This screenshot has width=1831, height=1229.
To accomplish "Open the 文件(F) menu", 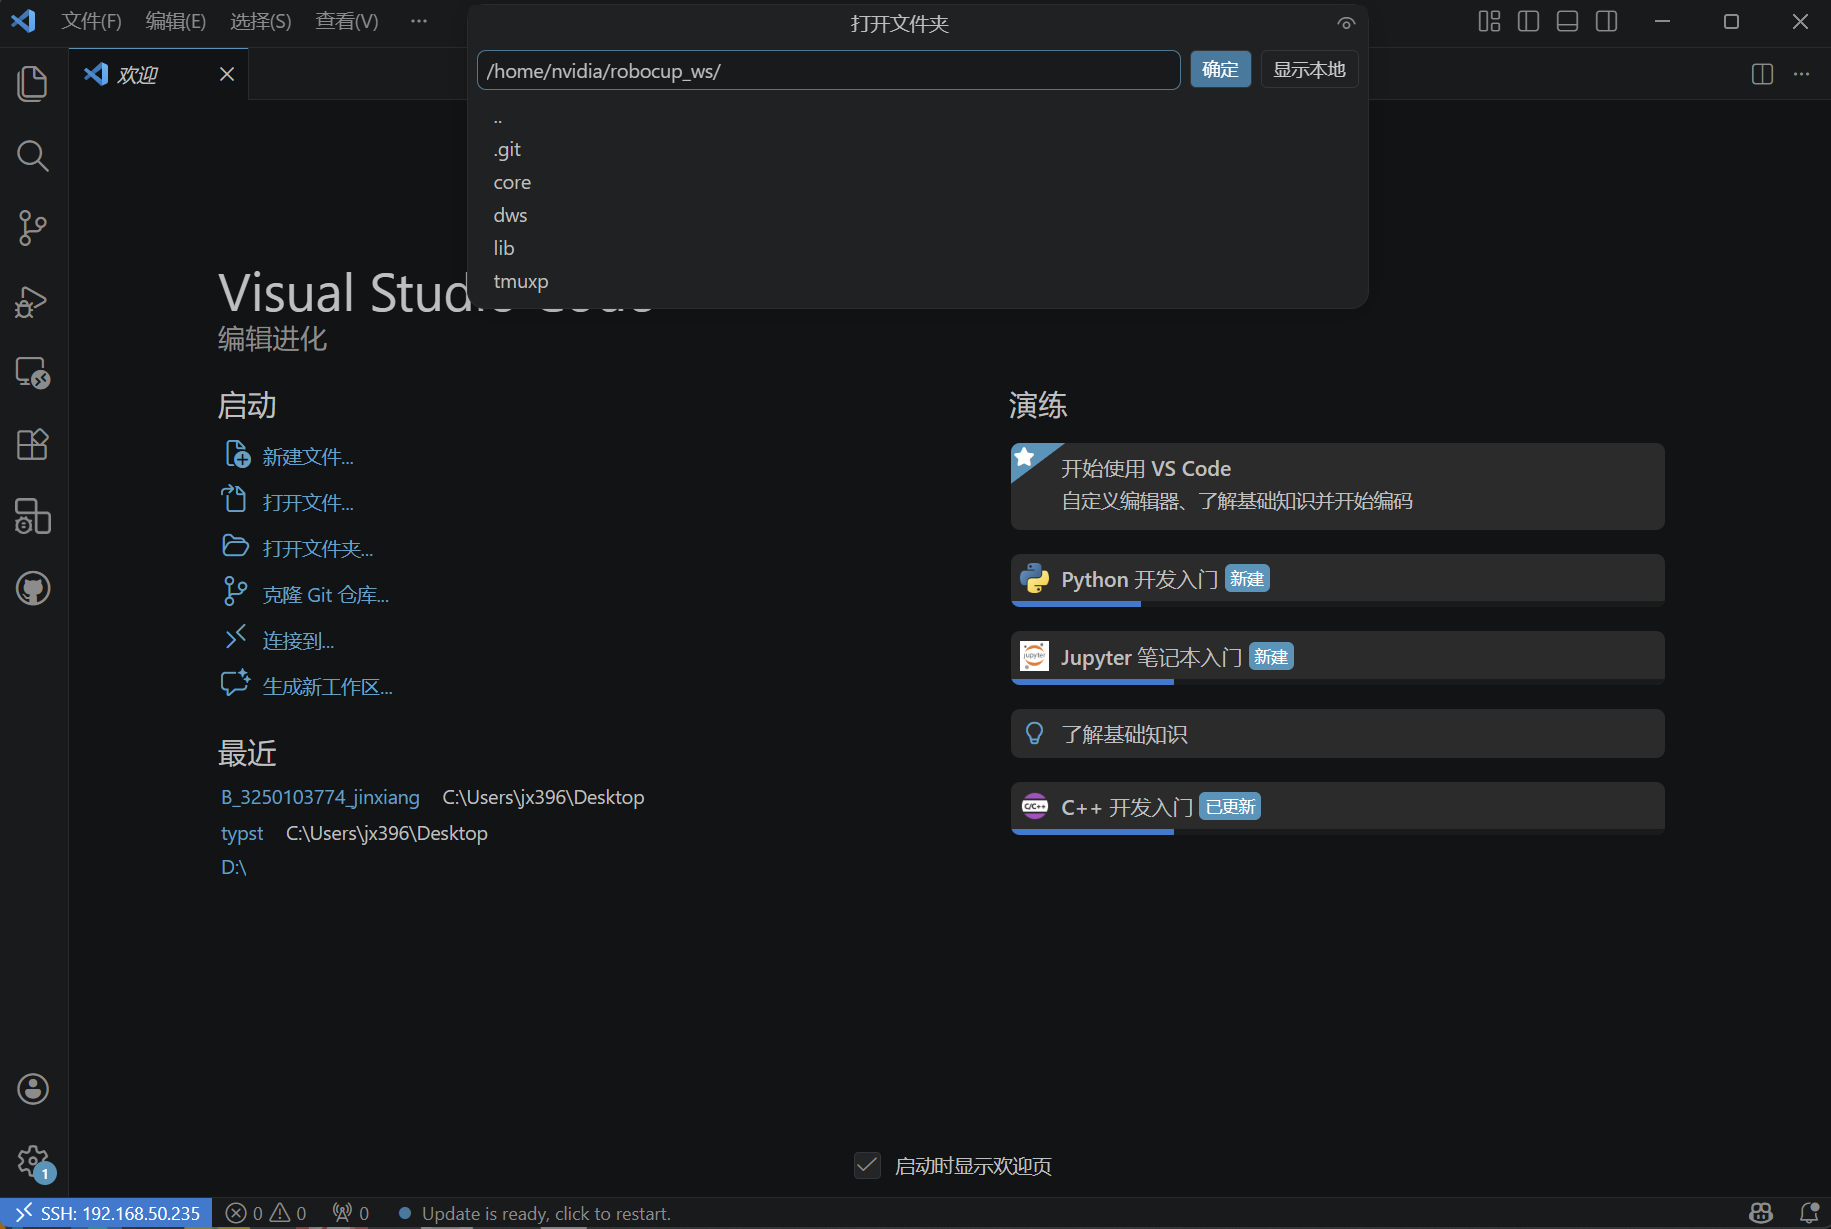I will 91,21.
